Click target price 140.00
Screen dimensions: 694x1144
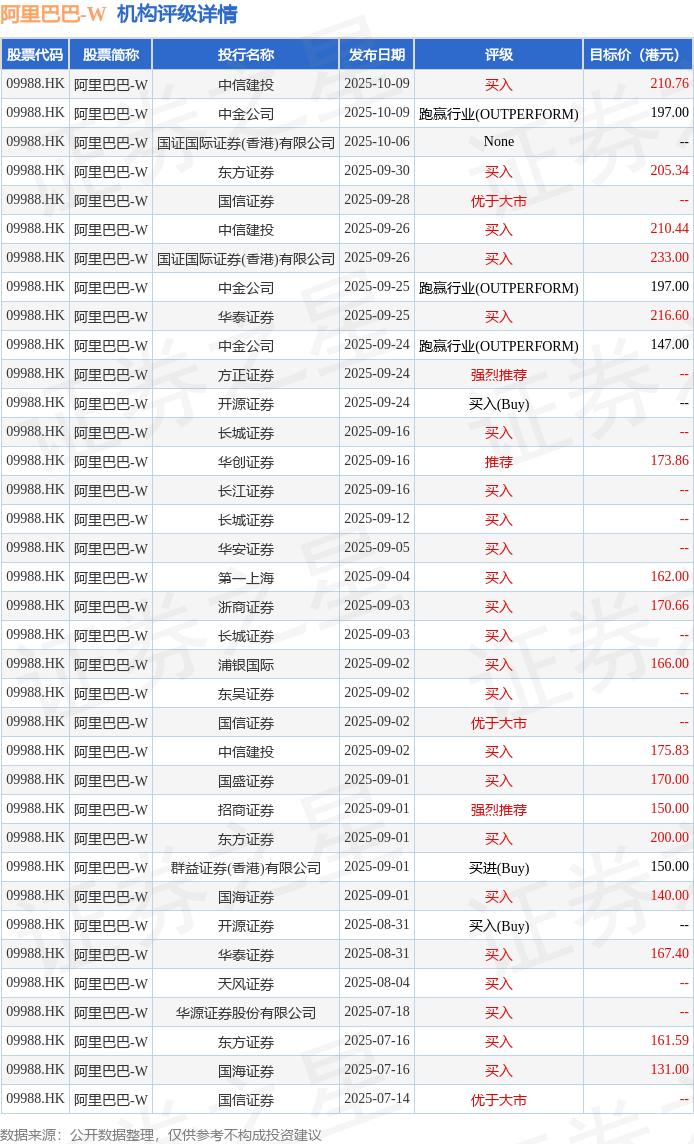669,895
